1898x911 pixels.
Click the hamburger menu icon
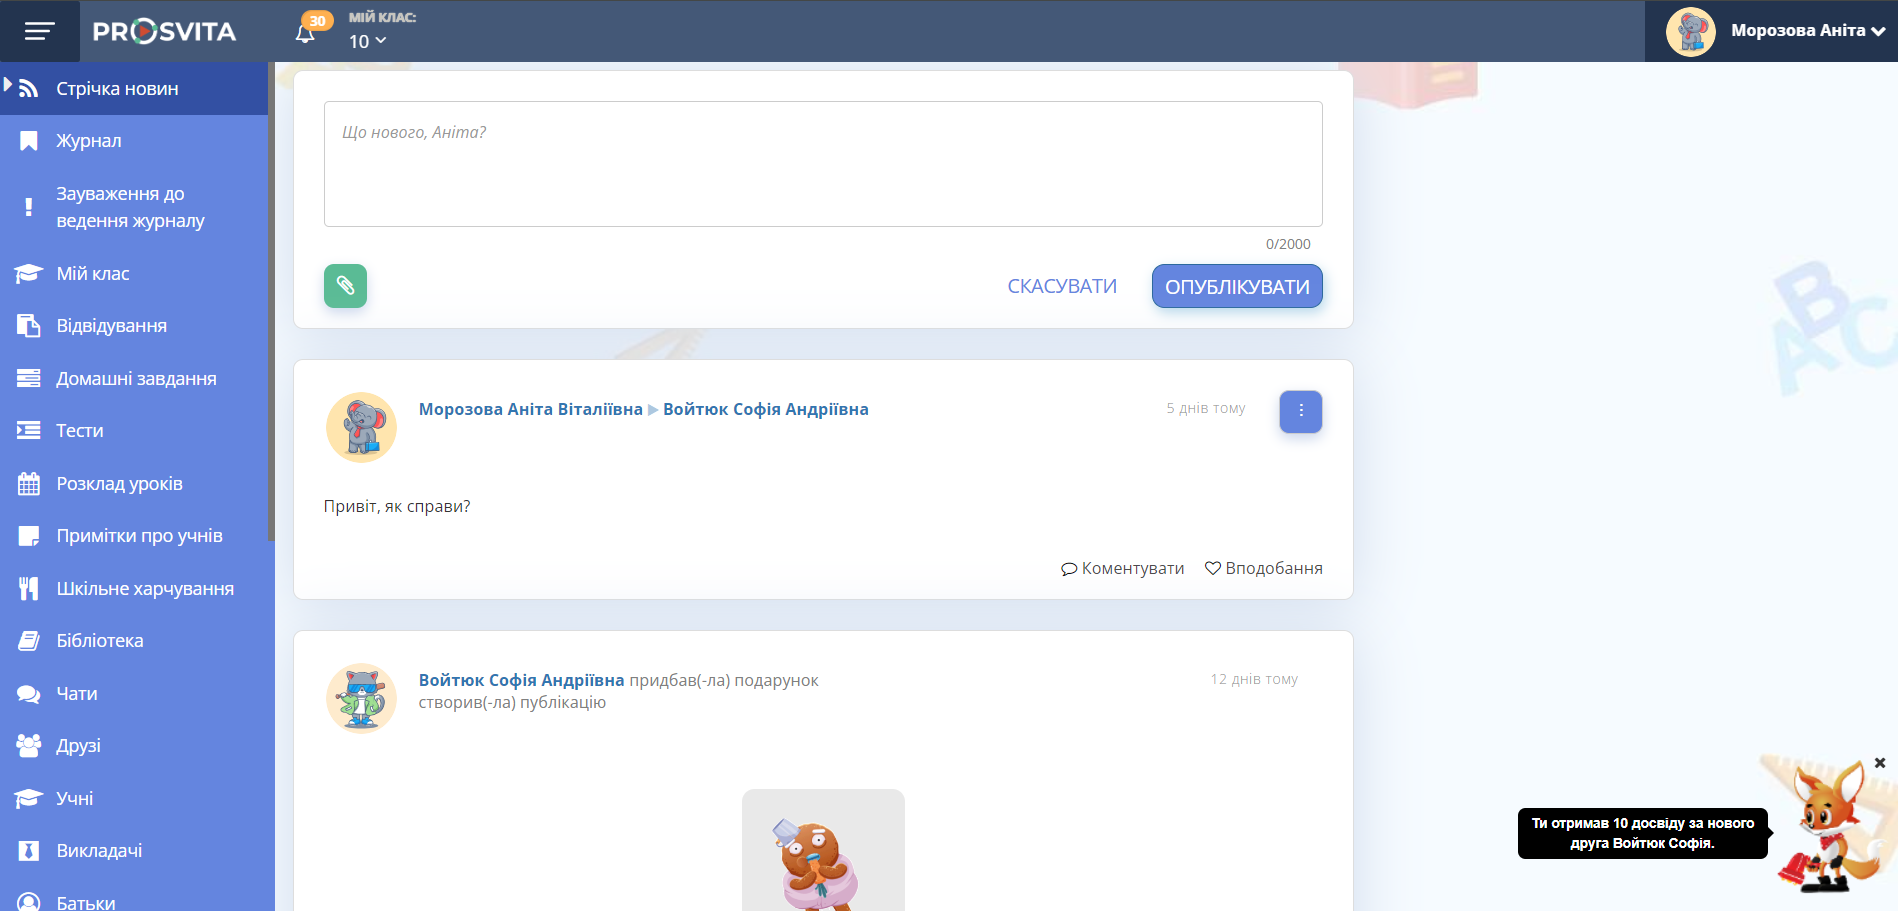coord(39,31)
